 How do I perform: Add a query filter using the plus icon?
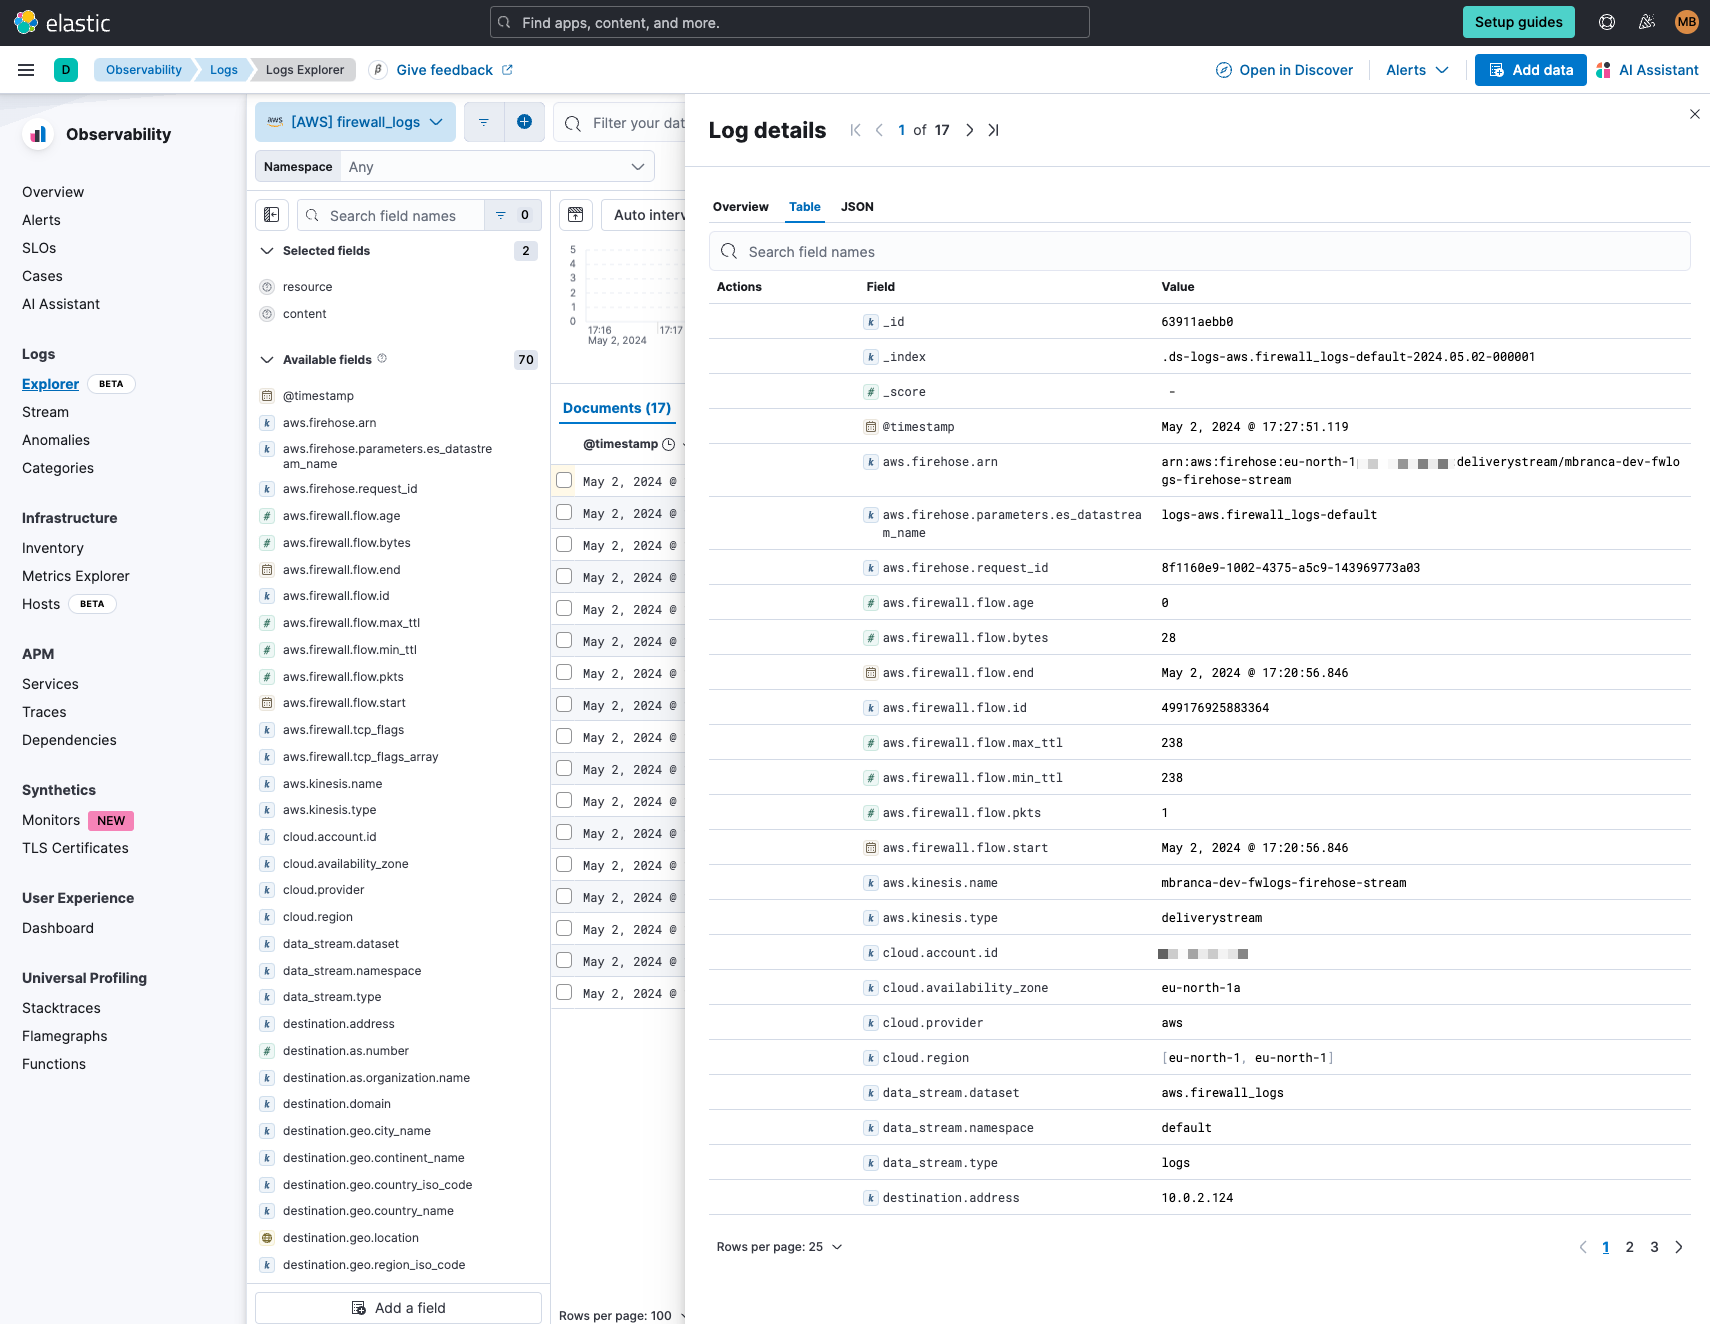[524, 121]
